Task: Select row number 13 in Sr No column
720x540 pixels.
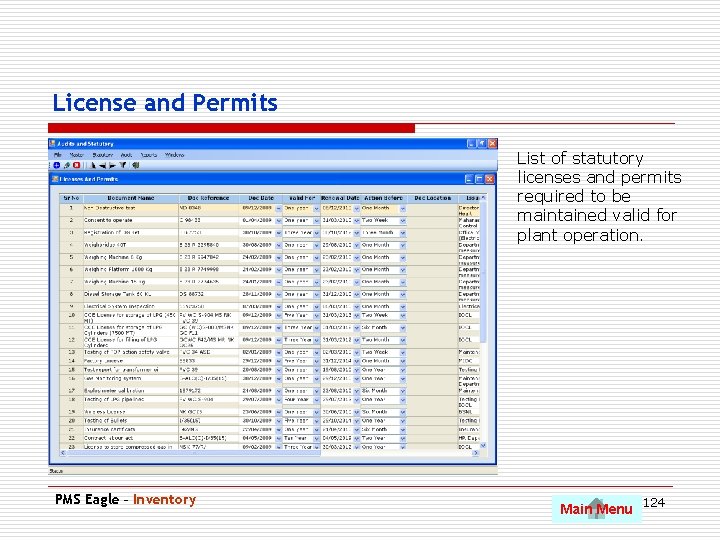Action: click(x=71, y=353)
